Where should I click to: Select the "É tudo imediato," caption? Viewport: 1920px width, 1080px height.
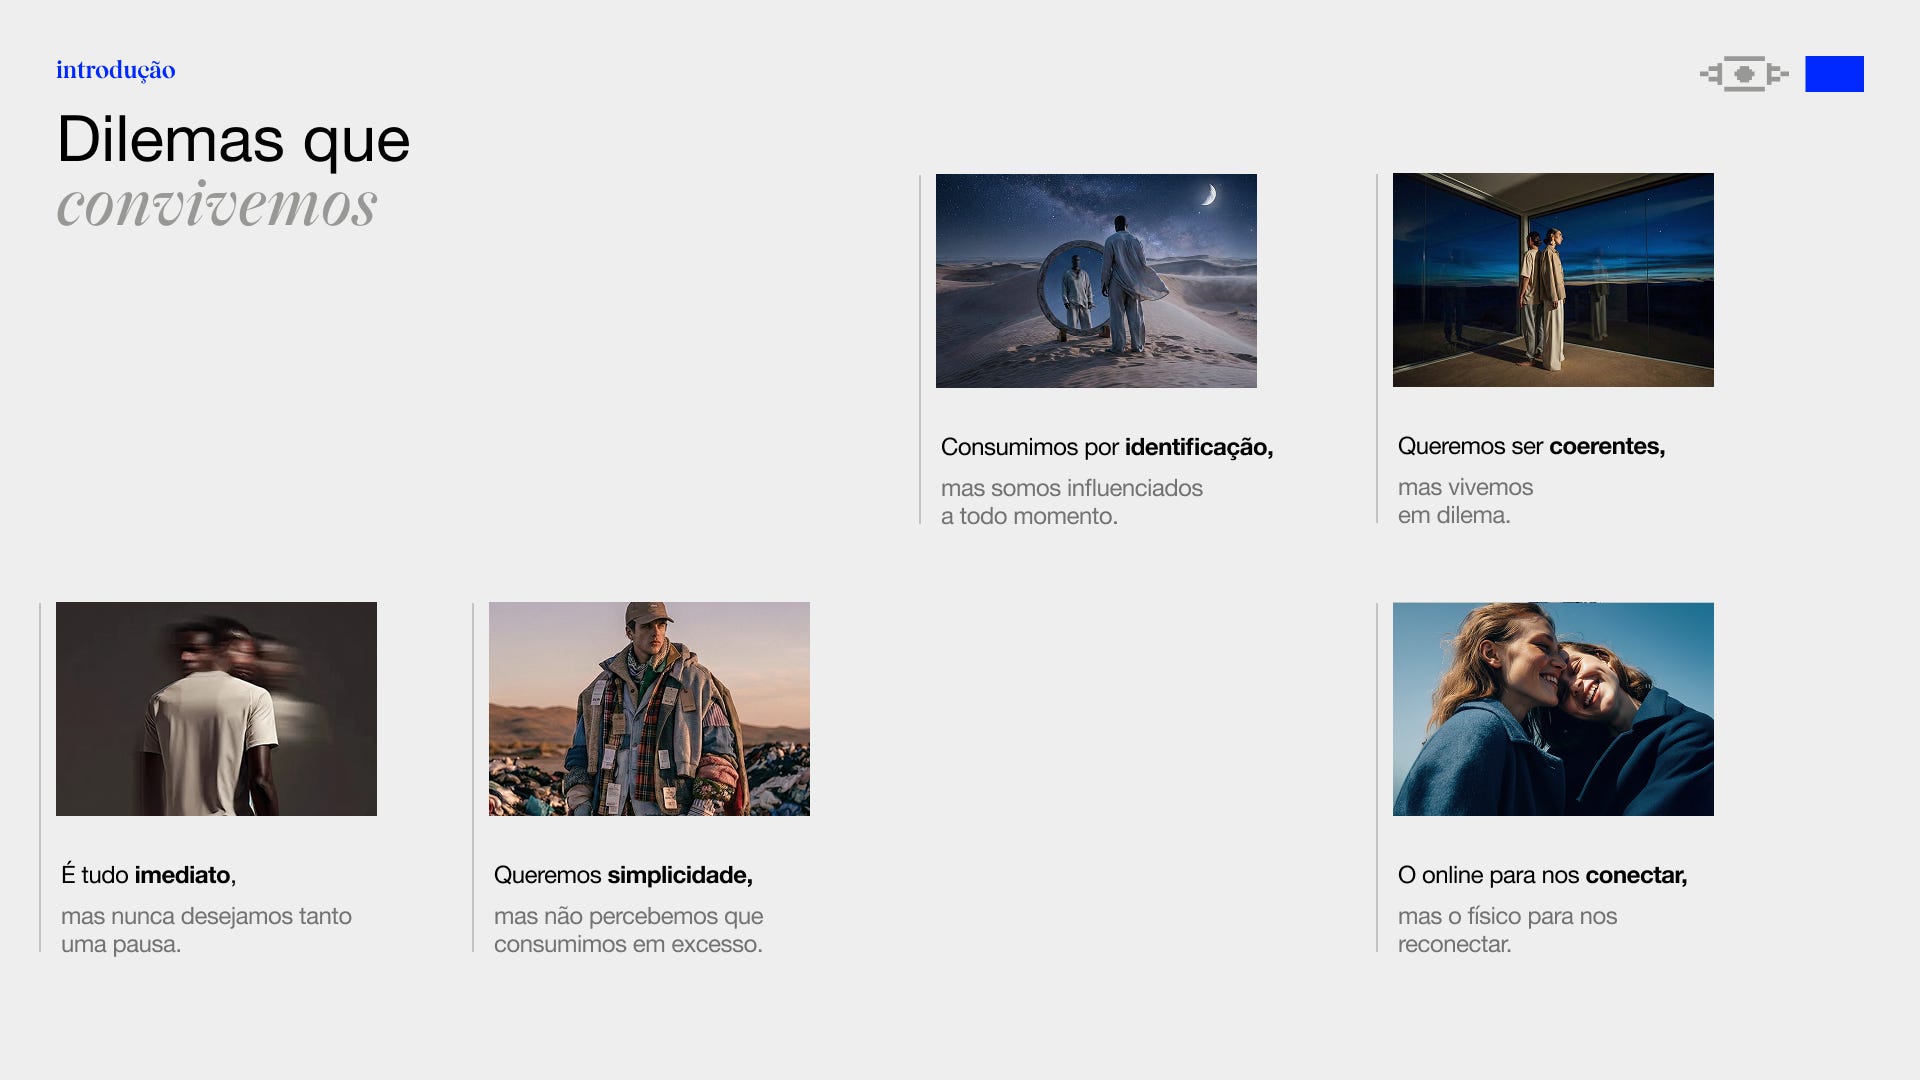click(x=148, y=875)
